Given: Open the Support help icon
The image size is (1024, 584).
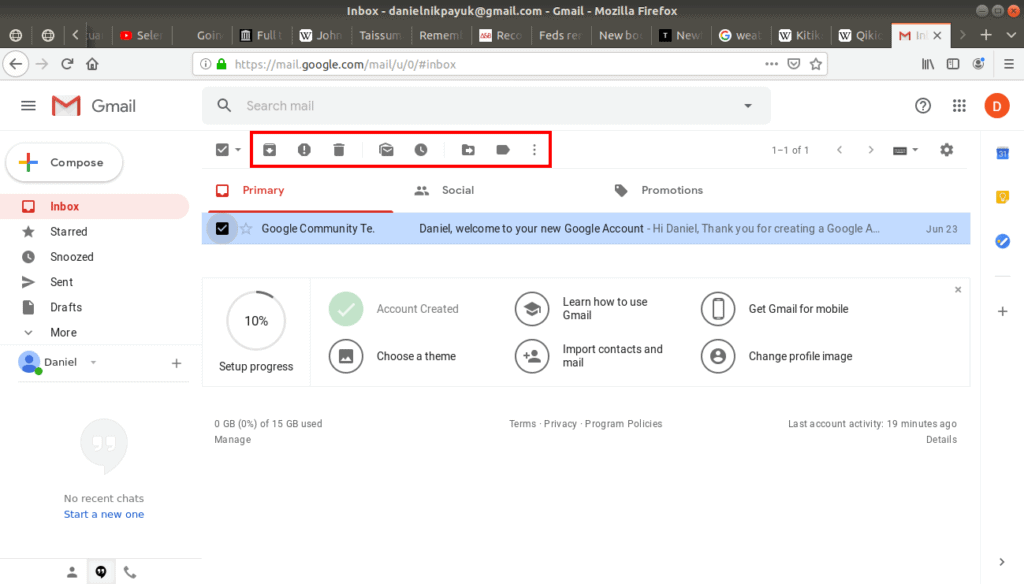Looking at the screenshot, I should 923,106.
